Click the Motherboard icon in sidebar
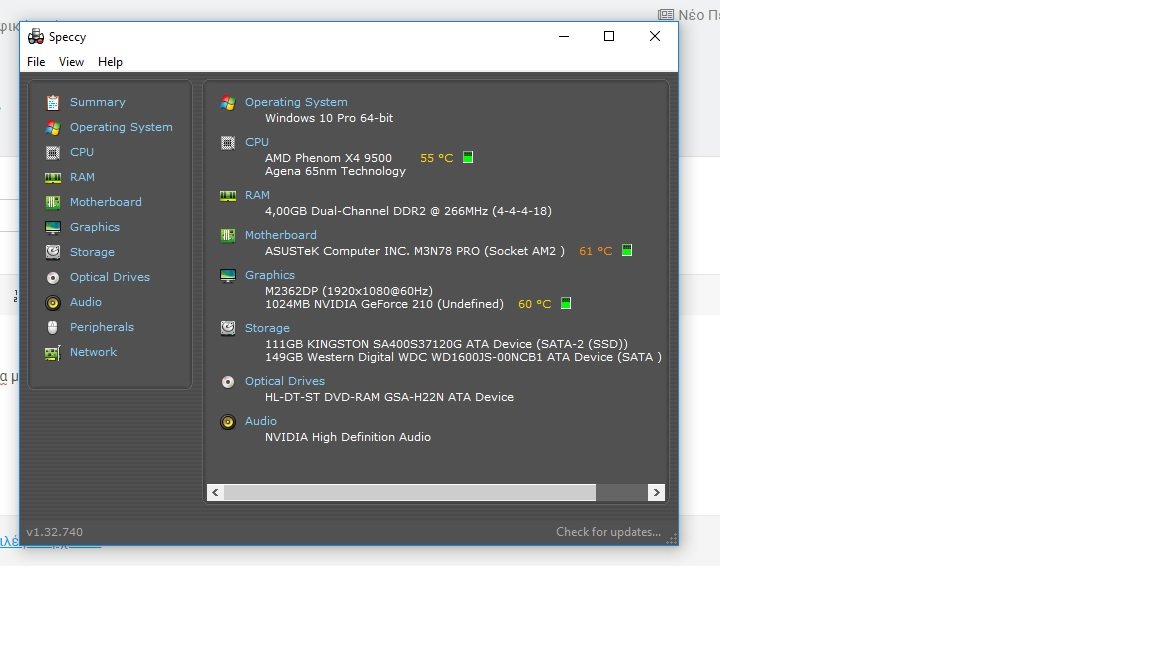 (53, 202)
